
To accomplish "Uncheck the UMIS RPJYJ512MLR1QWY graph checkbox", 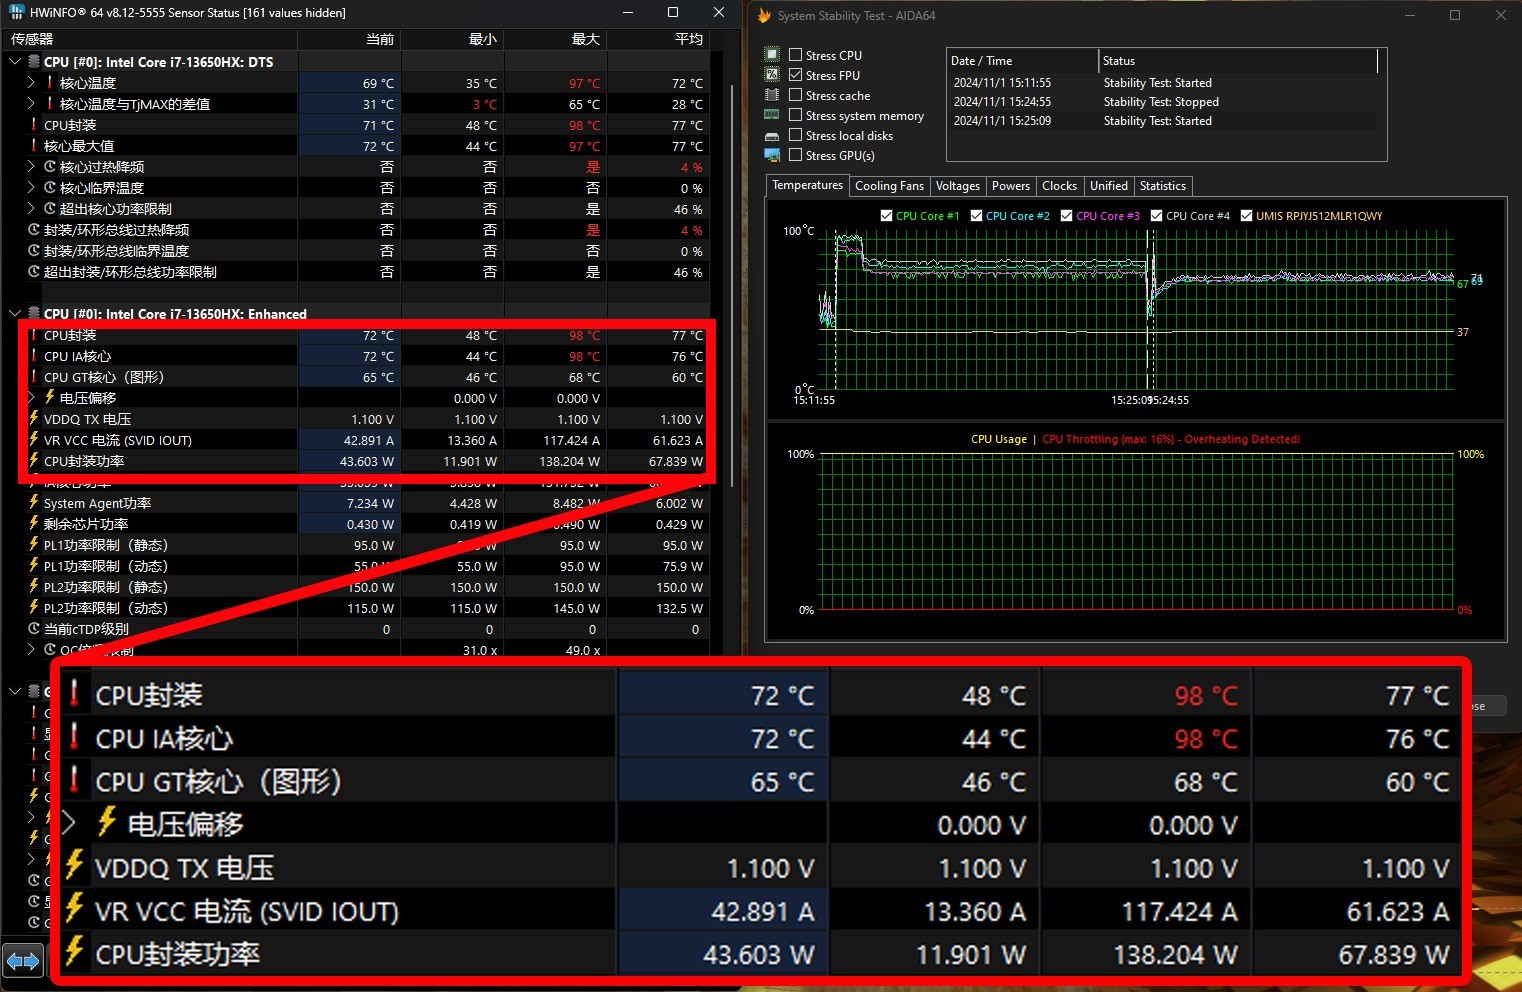I will click(1246, 216).
